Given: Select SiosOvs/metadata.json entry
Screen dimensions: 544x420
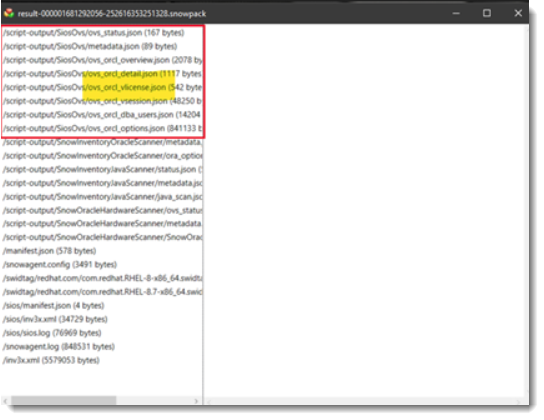Looking at the screenshot, I should pos(90,46).
